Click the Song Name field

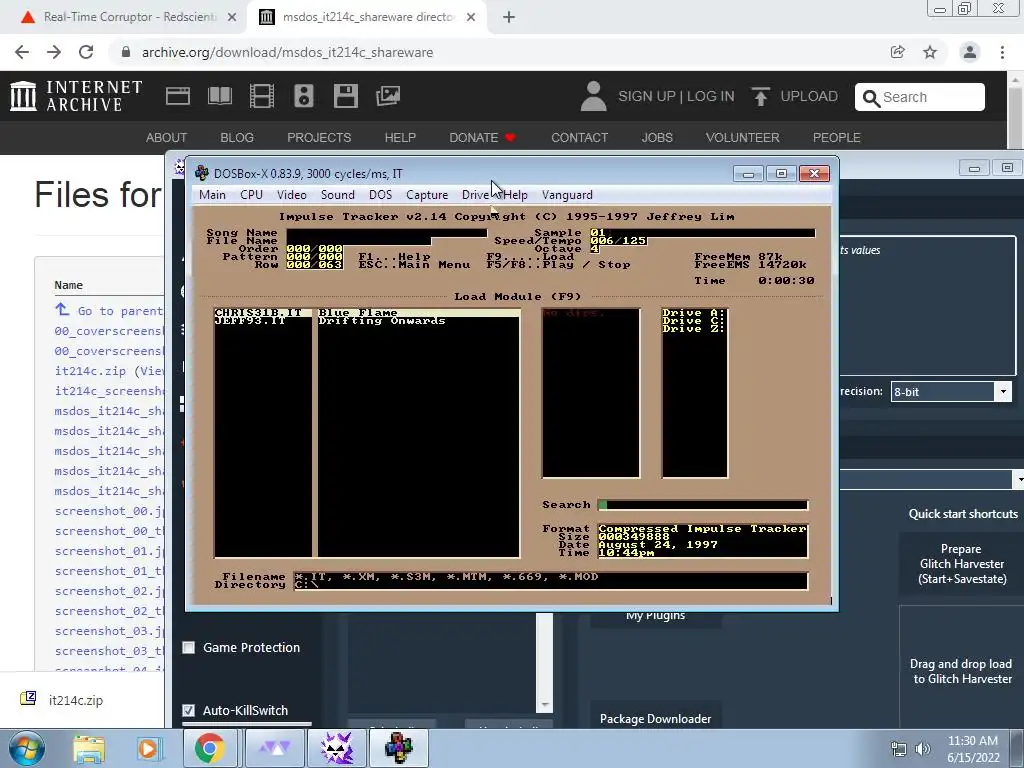click(x=387, y=233)
